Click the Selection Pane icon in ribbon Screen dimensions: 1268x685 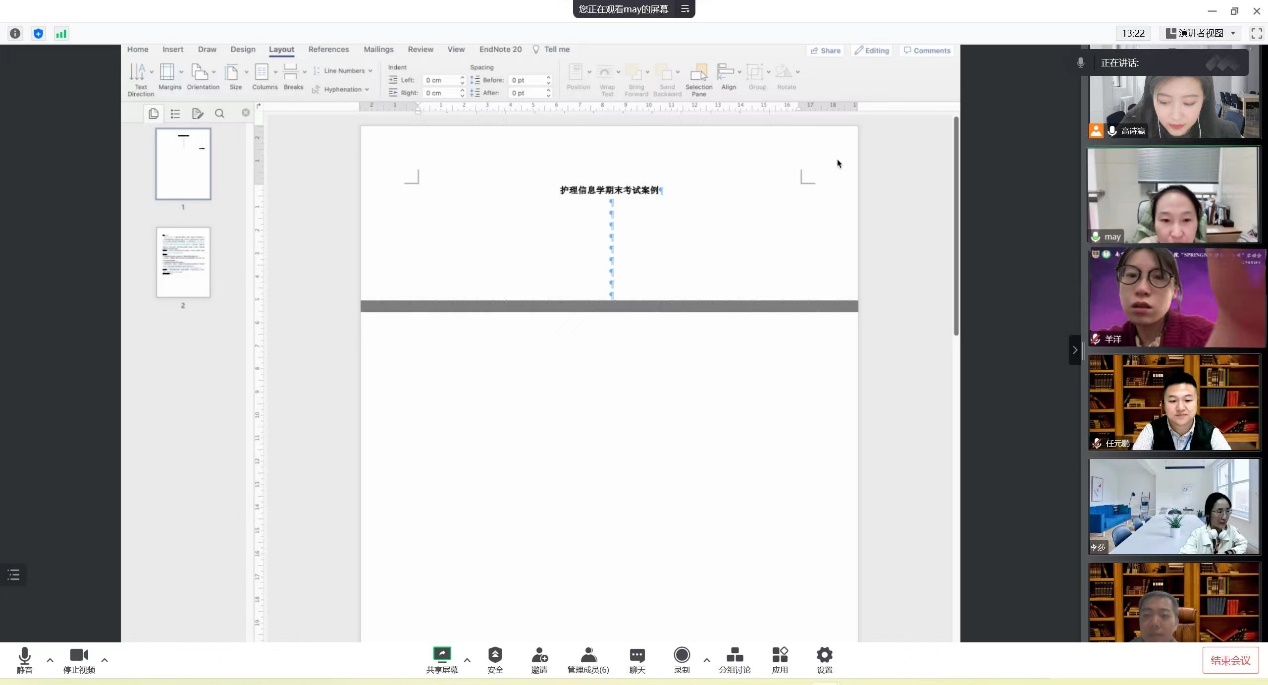click(x=699, y=73)
